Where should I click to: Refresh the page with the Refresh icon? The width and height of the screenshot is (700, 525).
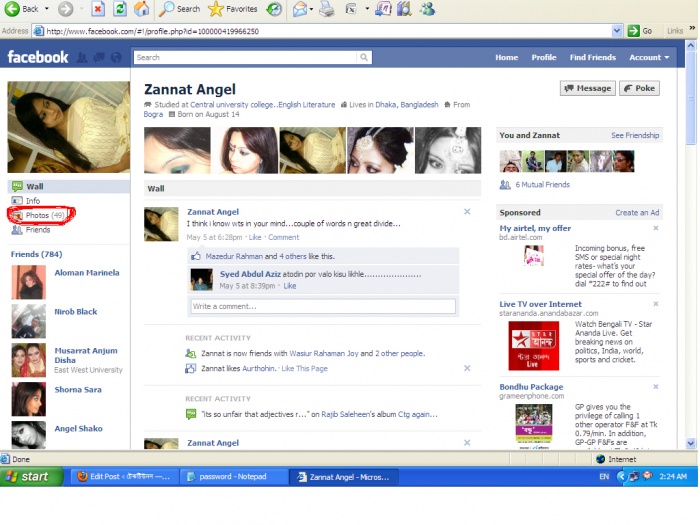pyautogui.click(x=120, y=9)
